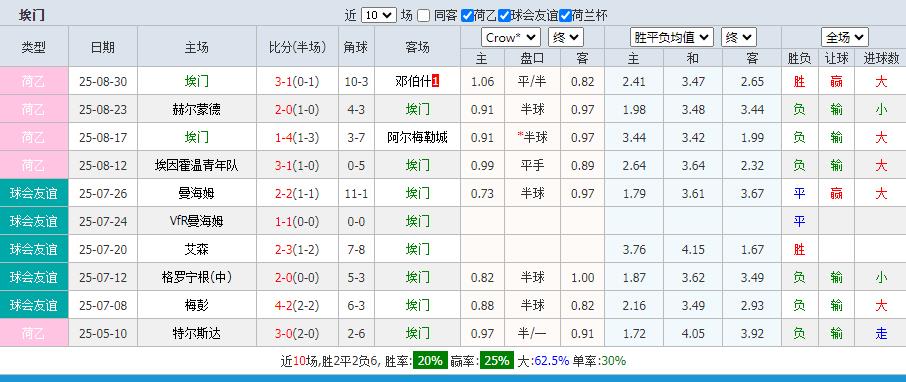Uncheck the 球会友谊 checkbox
Screen dimensions: 906x382
tap(504, 16)
